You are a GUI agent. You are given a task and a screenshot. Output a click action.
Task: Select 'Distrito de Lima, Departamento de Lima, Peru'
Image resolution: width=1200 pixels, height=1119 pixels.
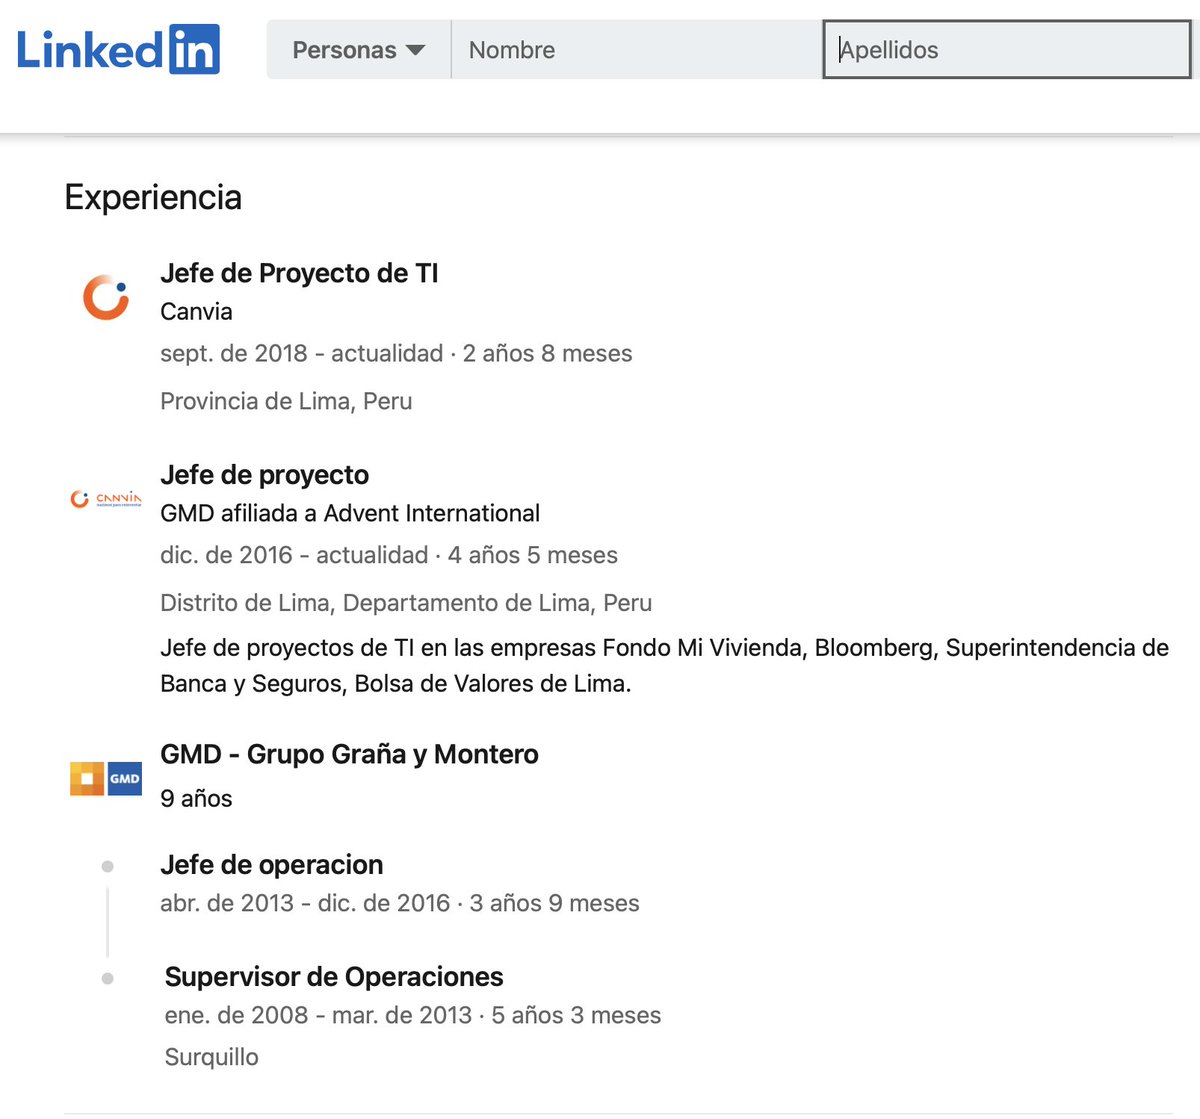(406, 603)
